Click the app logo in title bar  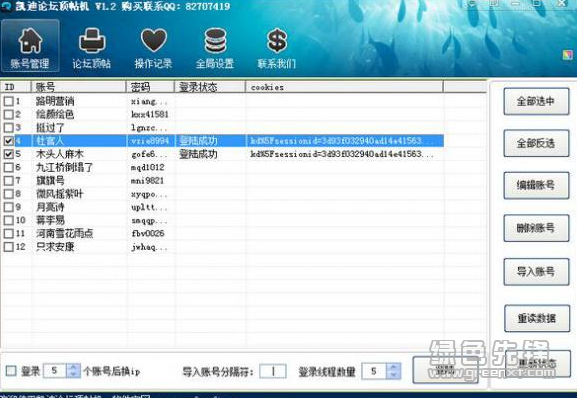click(x=6, y=7)
